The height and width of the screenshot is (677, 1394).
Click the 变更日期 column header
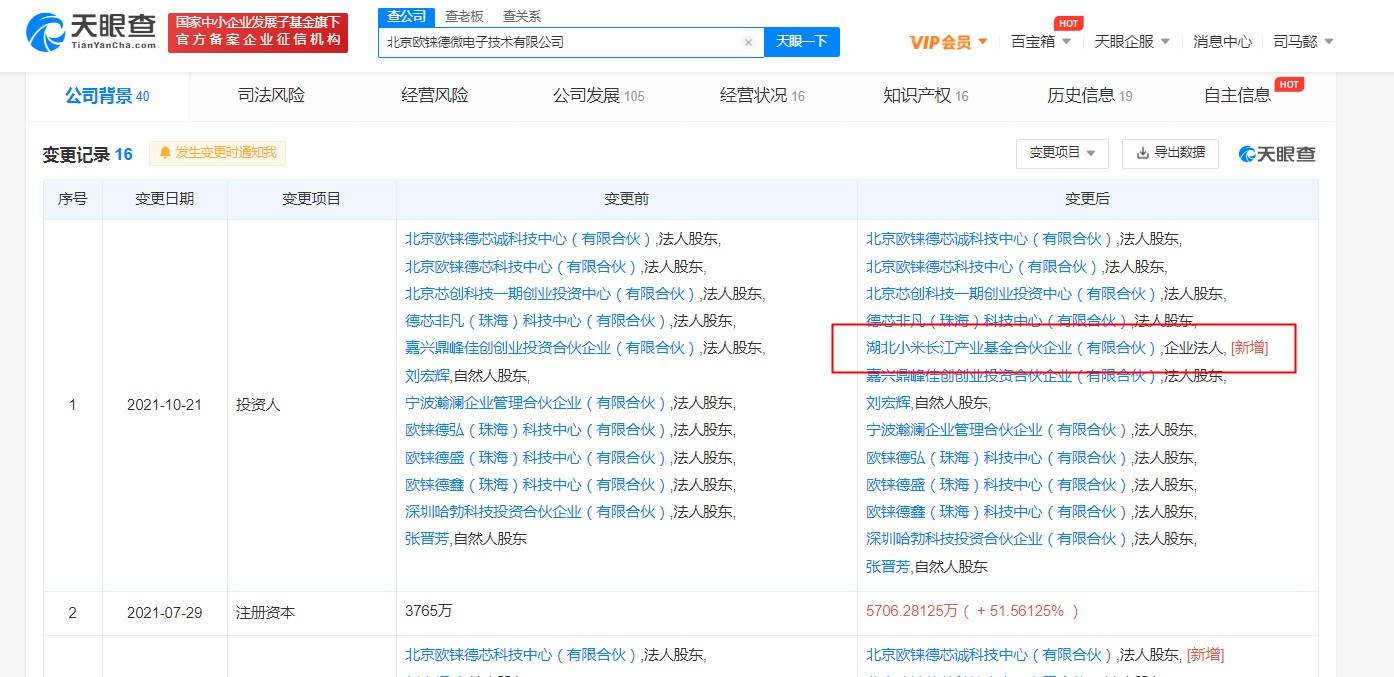pos(164,199)
